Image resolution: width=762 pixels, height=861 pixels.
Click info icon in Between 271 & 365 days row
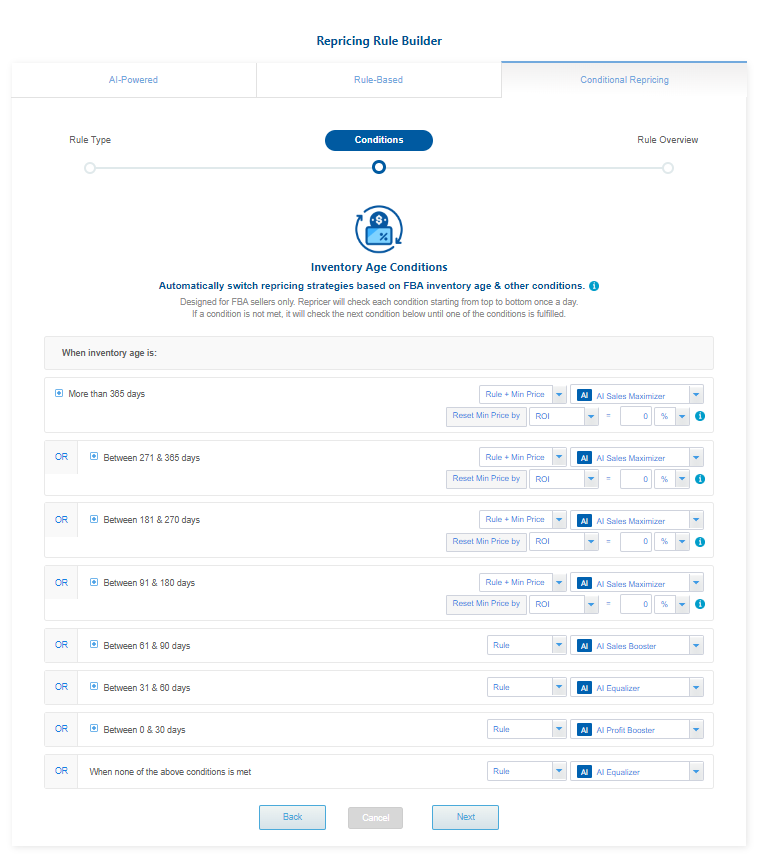tap(700, 479)
